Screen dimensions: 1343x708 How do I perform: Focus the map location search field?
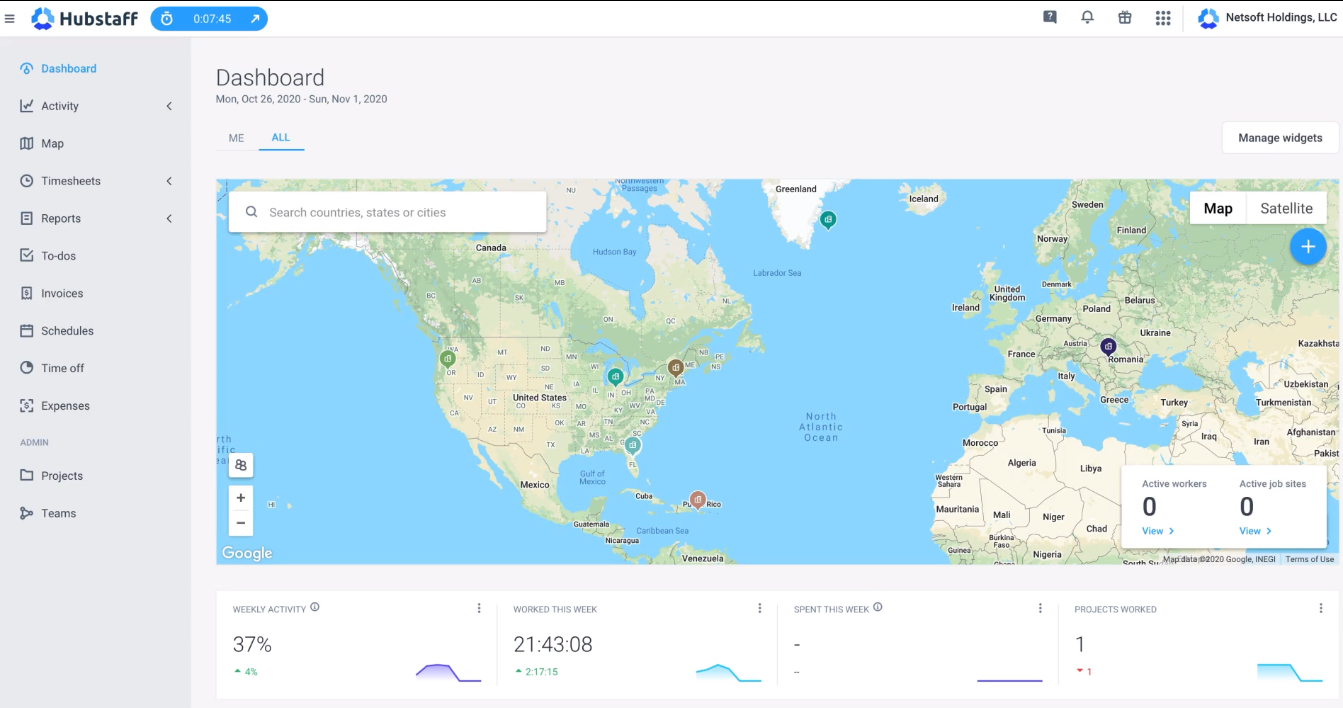pyautogui.click(x=387, y=212)
